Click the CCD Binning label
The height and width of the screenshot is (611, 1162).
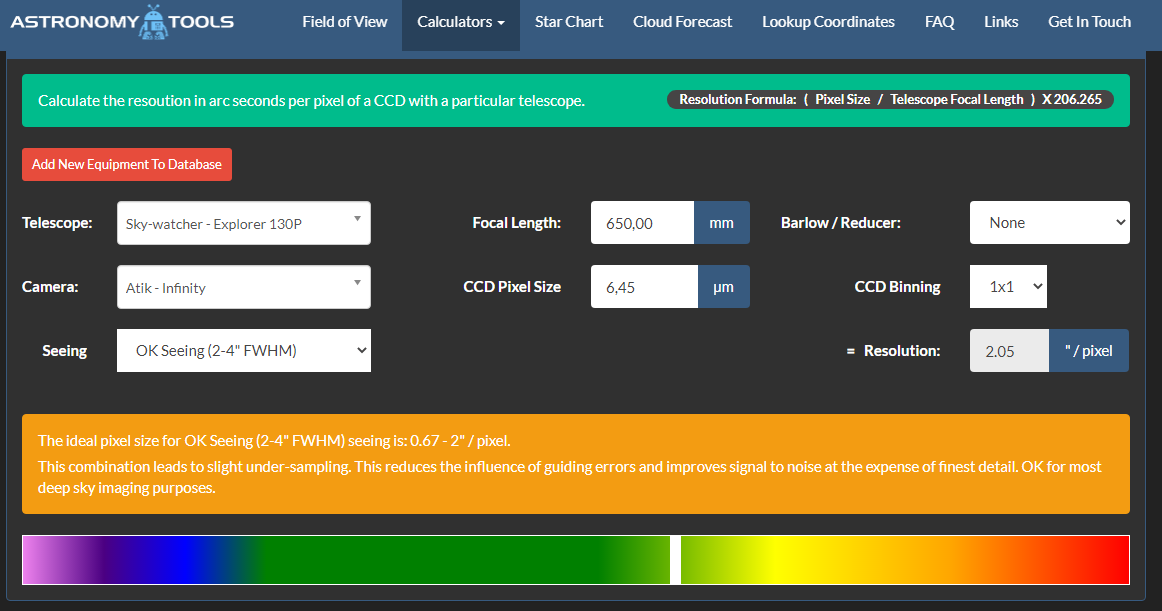point(897,286)
